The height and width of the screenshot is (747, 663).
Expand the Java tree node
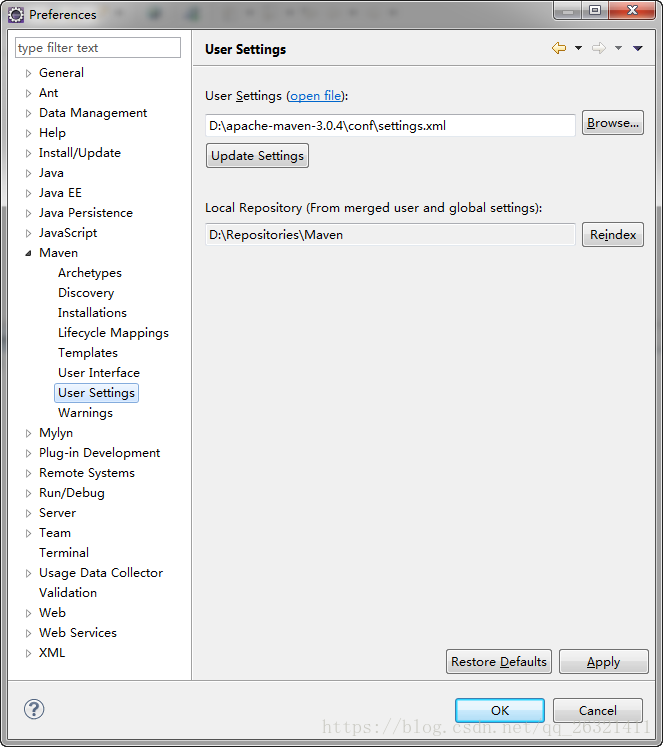(28, 173)
